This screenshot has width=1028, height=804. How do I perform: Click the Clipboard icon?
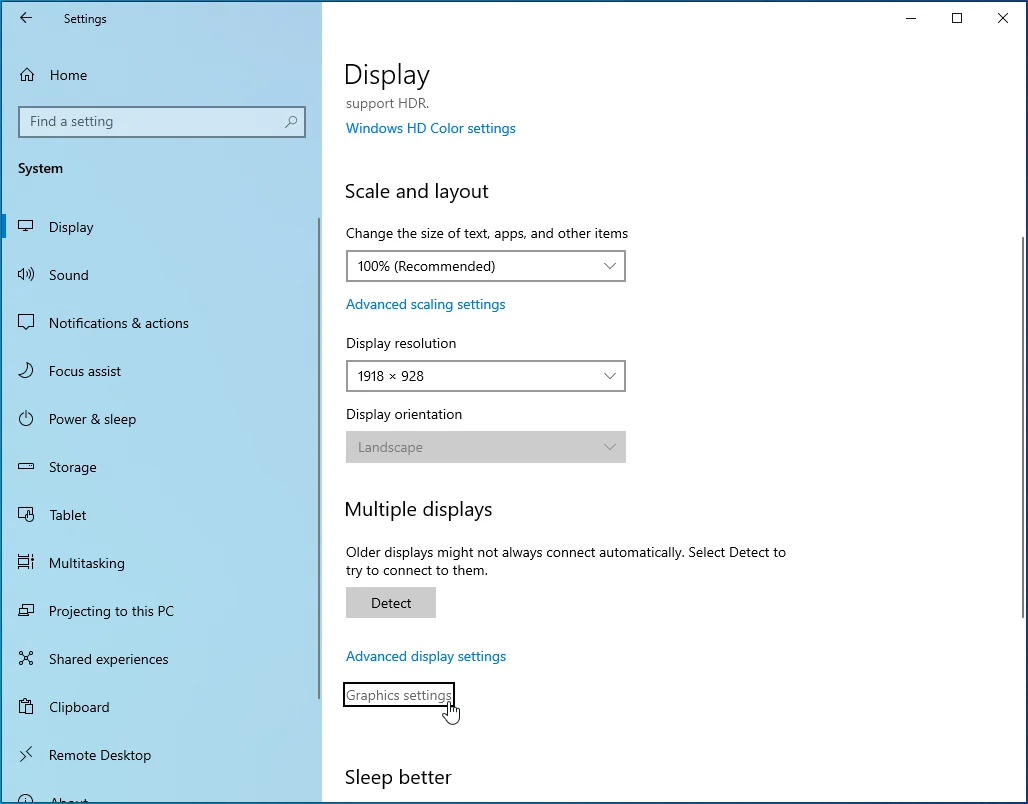26,706
